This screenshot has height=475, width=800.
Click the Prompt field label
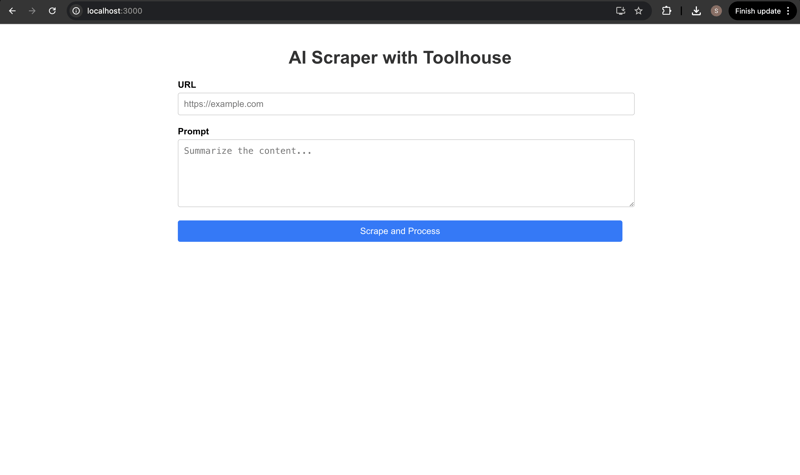click(193, 131)
